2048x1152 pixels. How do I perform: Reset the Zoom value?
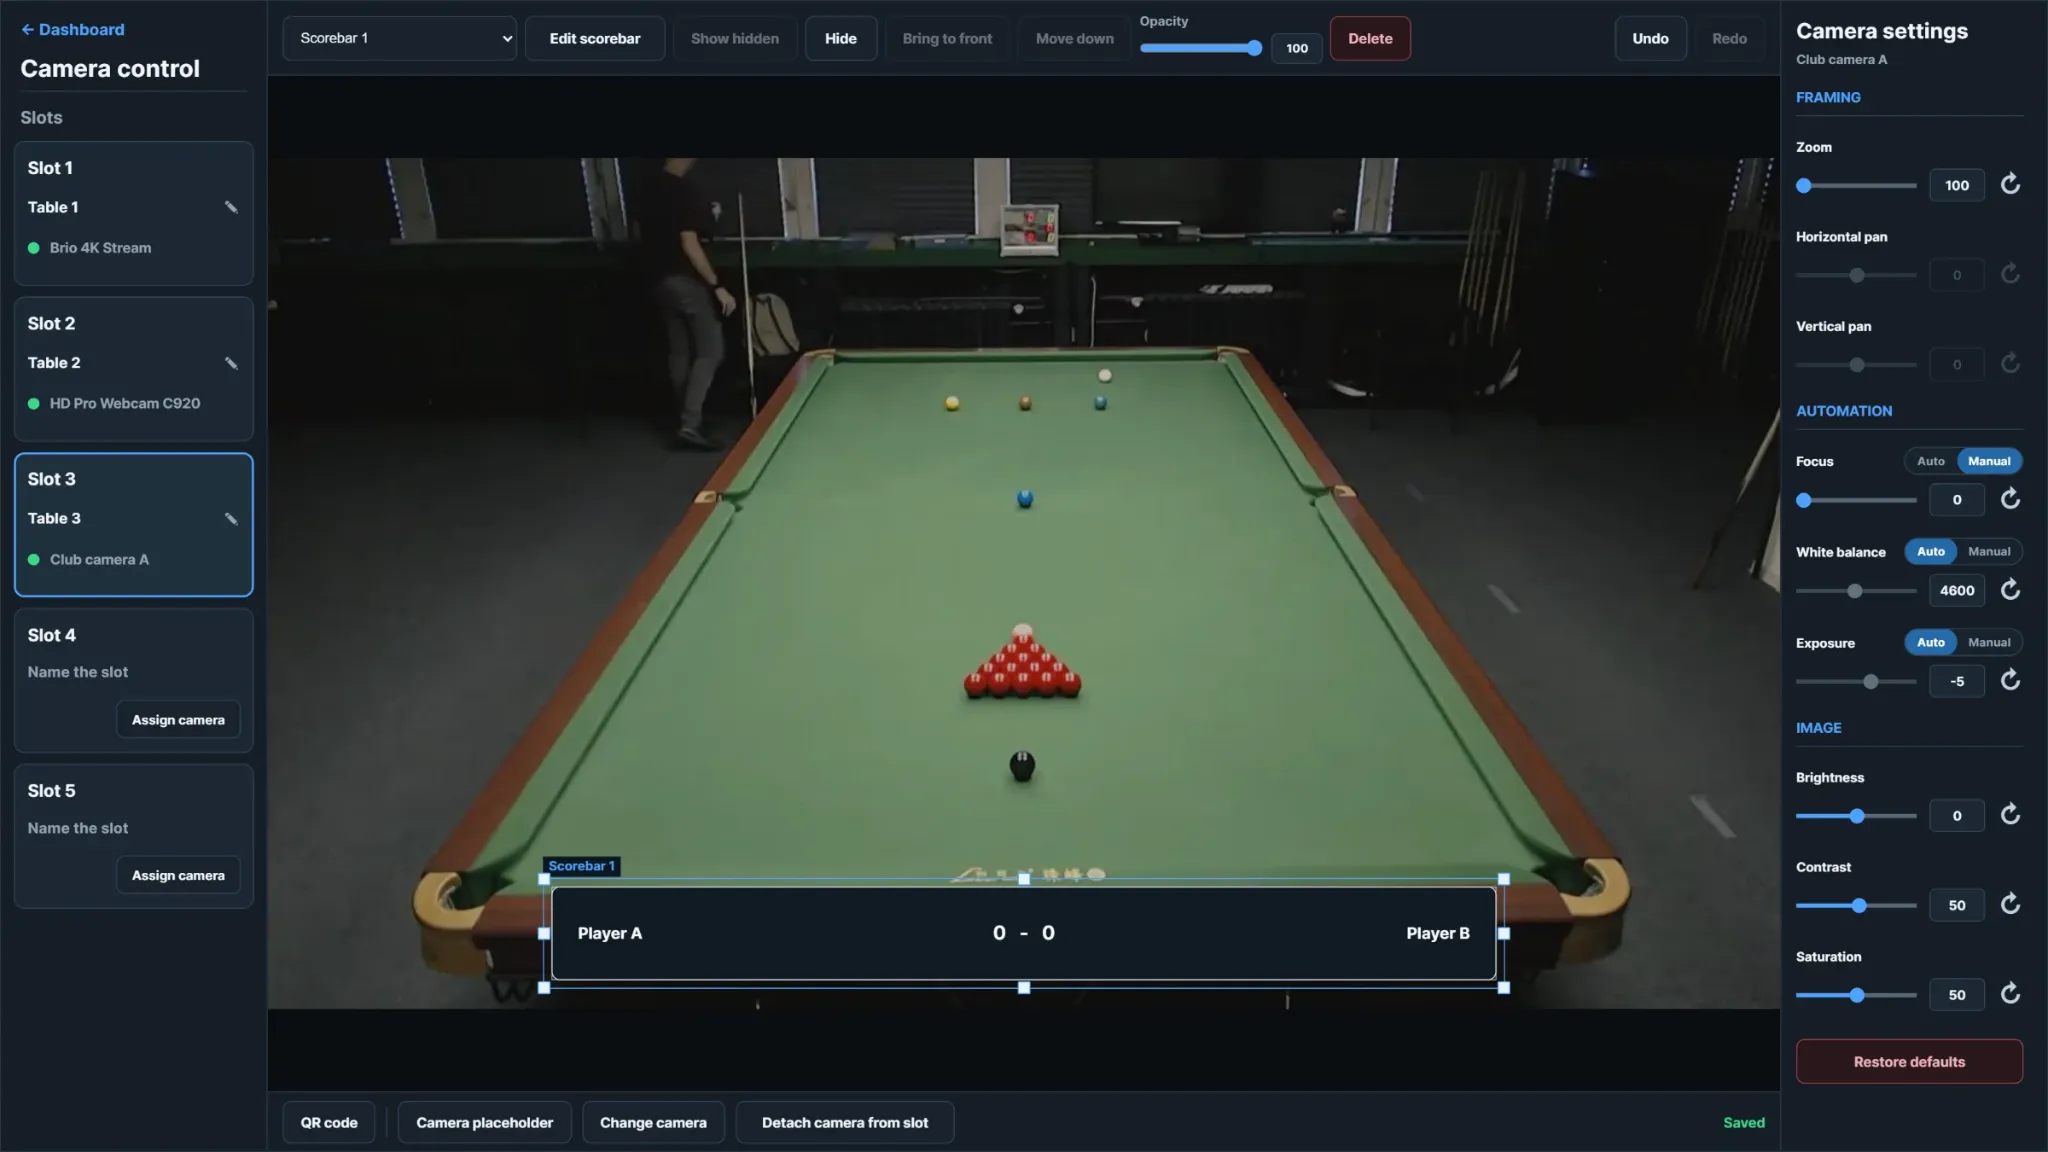tap(2010, 184)
